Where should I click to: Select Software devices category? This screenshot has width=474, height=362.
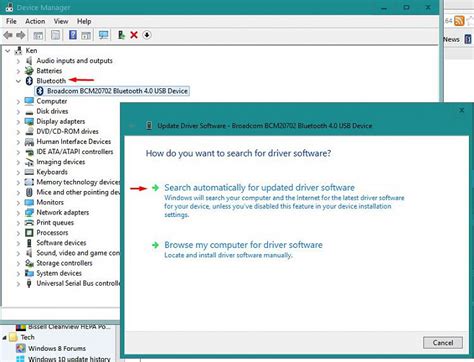61,243
